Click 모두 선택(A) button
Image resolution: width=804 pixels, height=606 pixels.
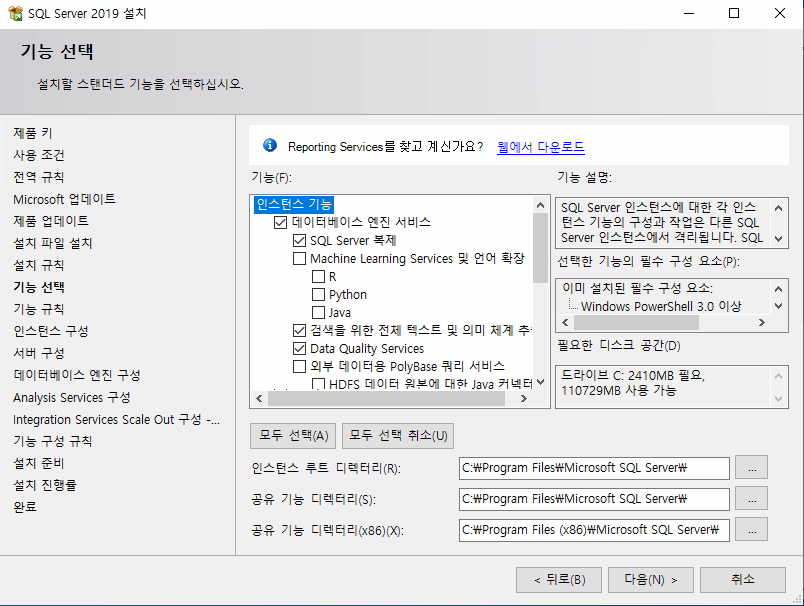click(293, 436)
